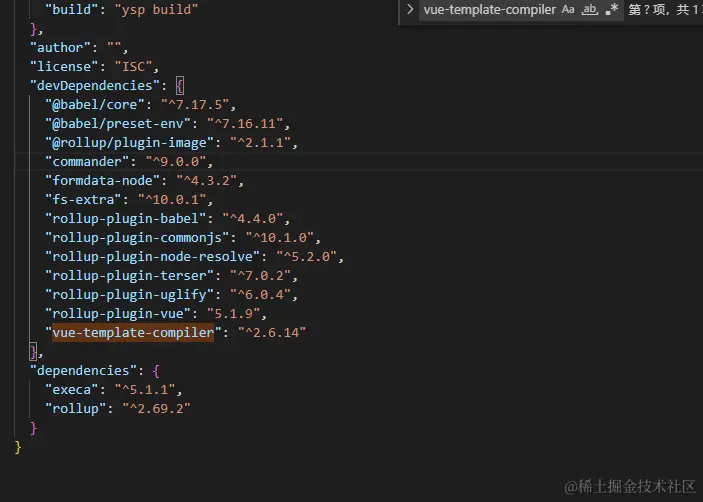Screen dimensions: 703x502
Task: Click the highlighted vue-template-compiler match in editor
Action: (x=133, y=333)
